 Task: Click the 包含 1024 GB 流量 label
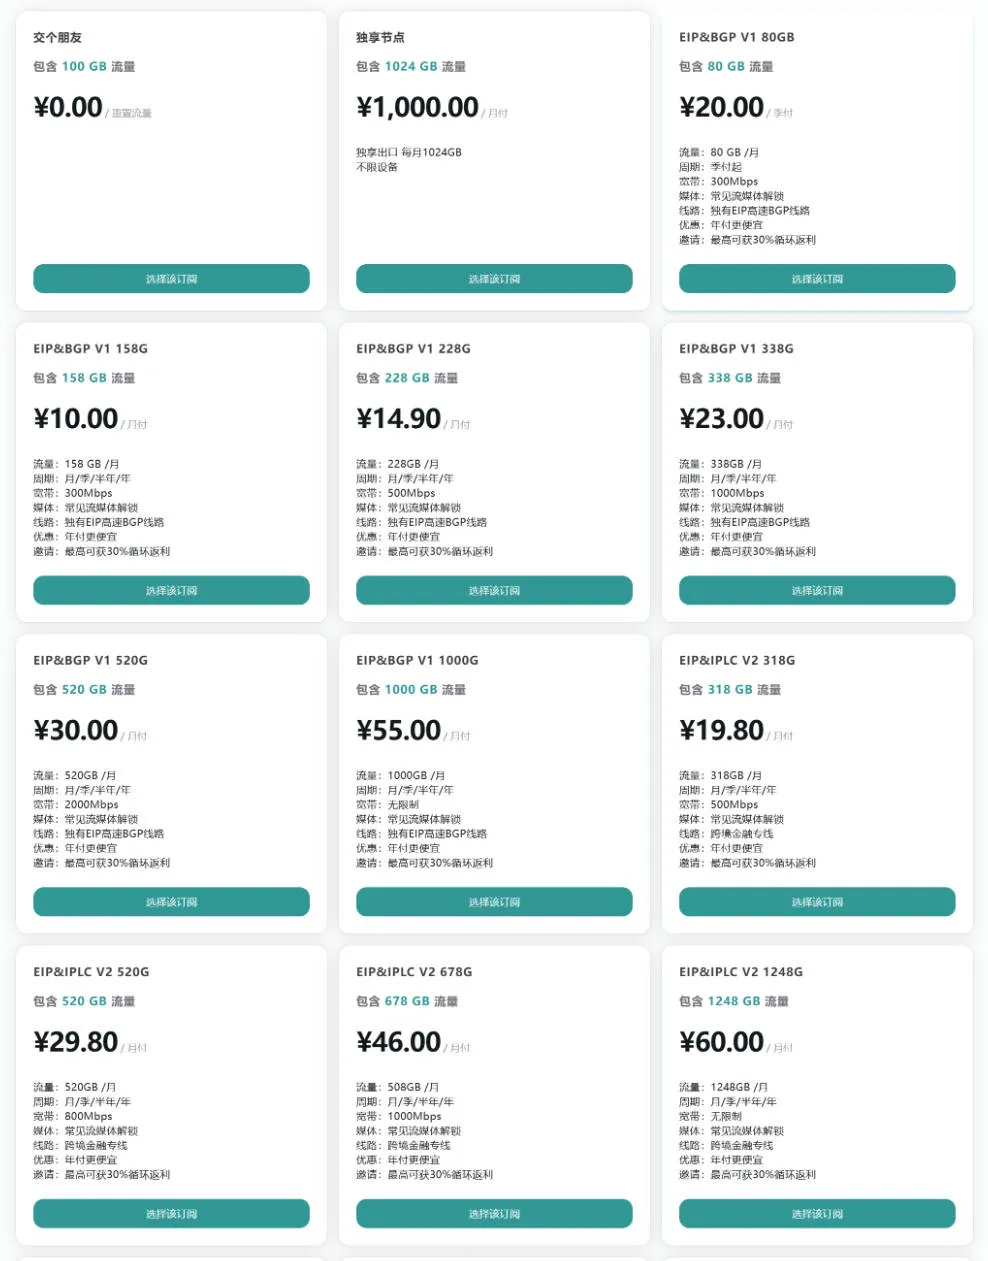pyautogui.click(x=411, y=67)
